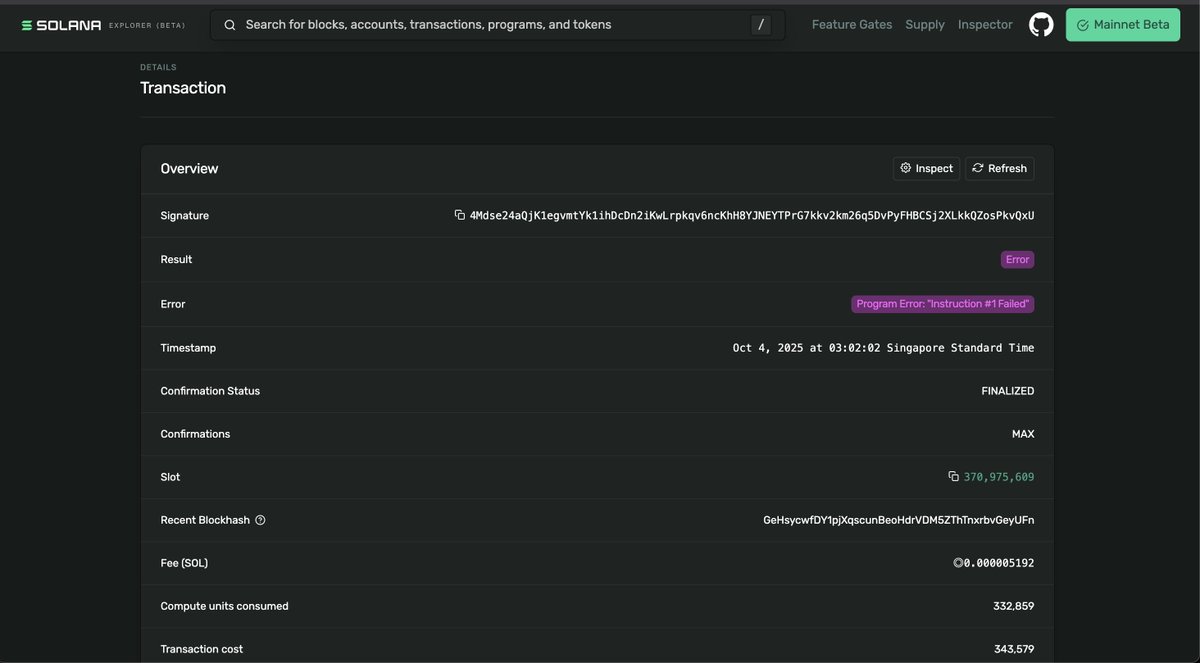Select the transaction signature text

(x=752, y=215)
